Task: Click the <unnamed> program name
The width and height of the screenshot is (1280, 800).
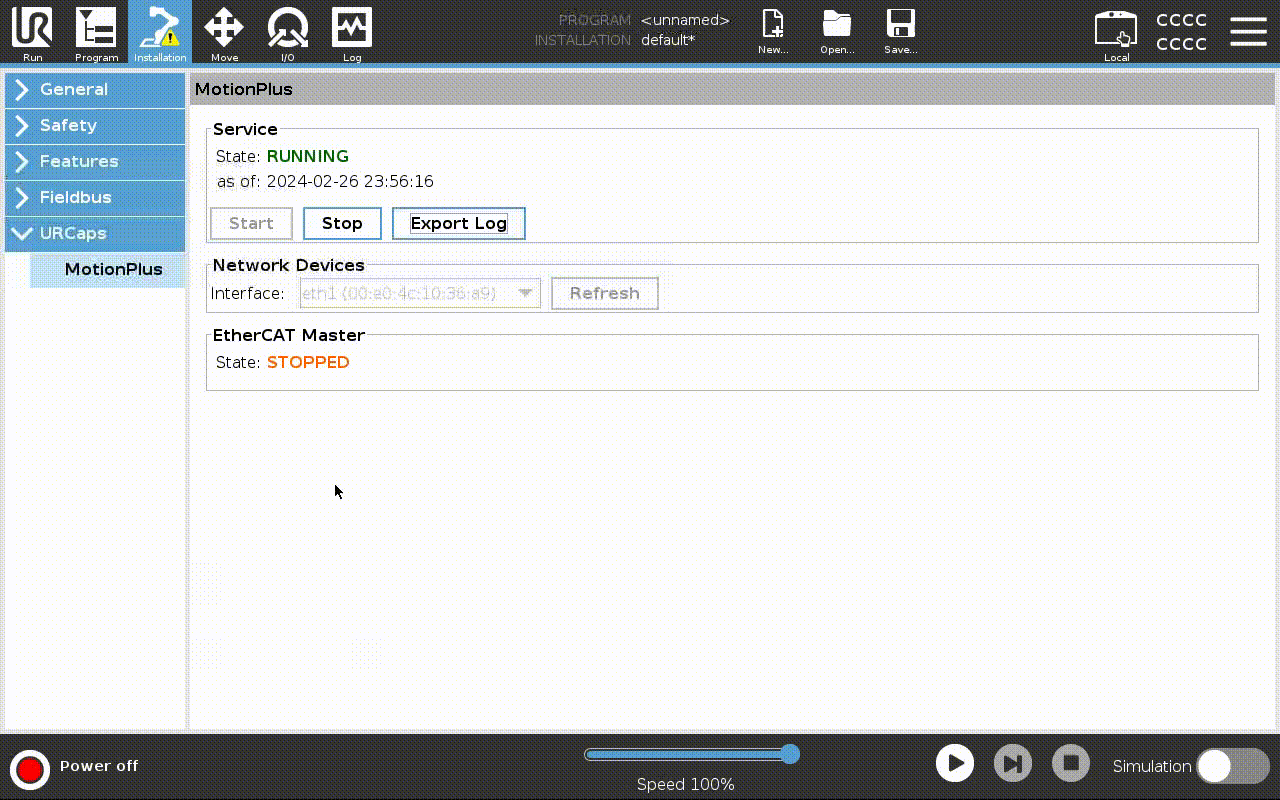Action: tap(685, 20)
